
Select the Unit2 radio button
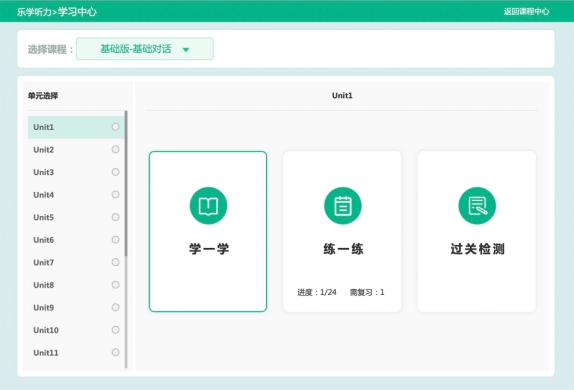(115, 149)
